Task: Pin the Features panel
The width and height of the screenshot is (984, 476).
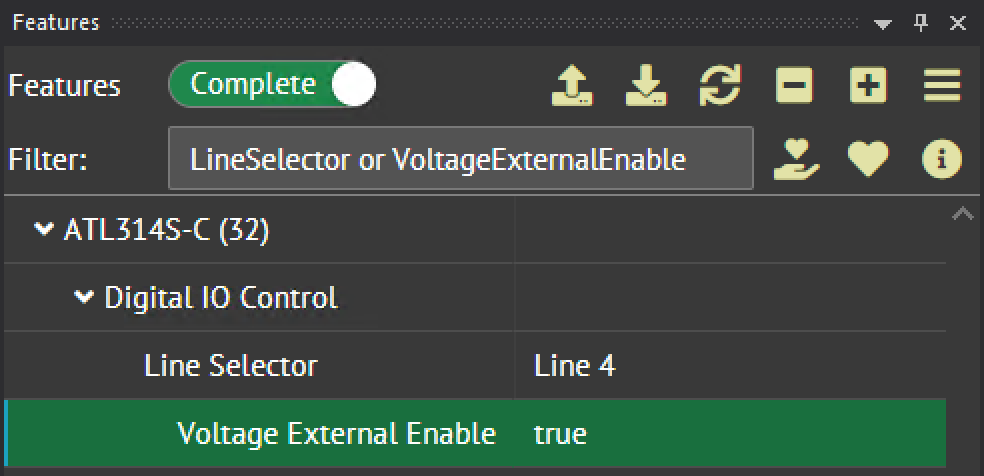Action: point(921,22)
